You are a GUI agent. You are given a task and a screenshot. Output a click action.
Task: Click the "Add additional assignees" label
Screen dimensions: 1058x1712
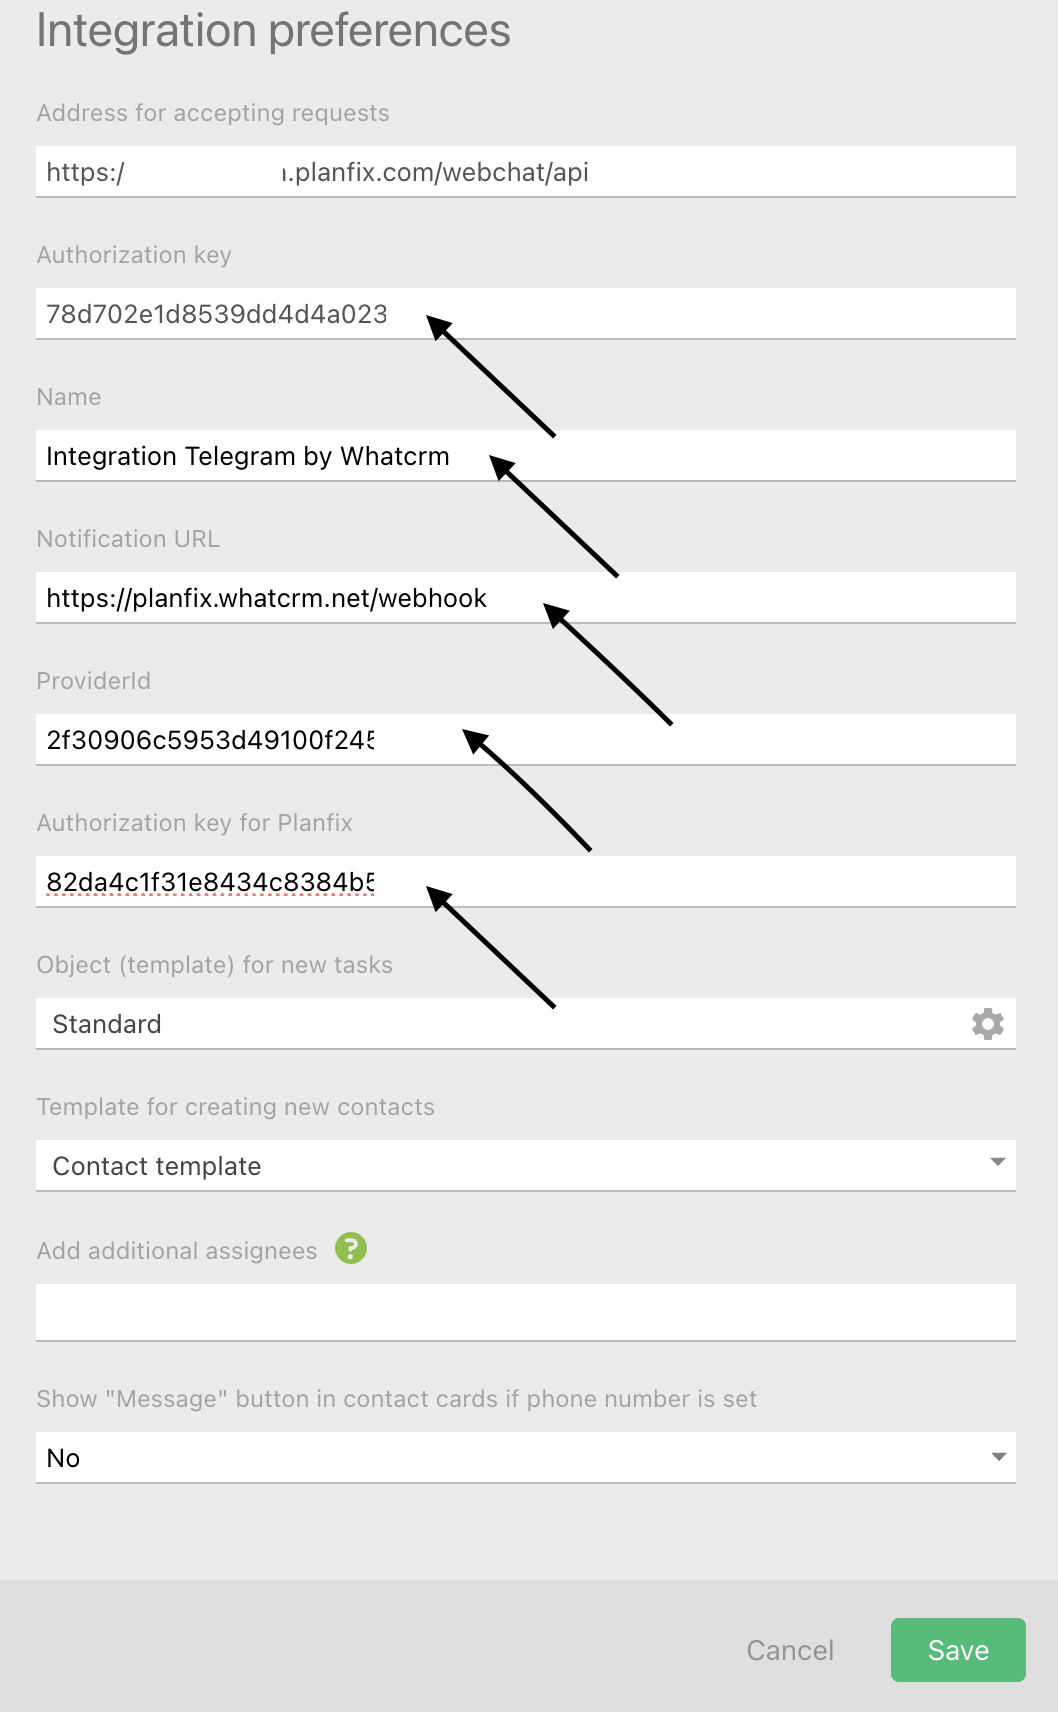[x=177, y=1251]
